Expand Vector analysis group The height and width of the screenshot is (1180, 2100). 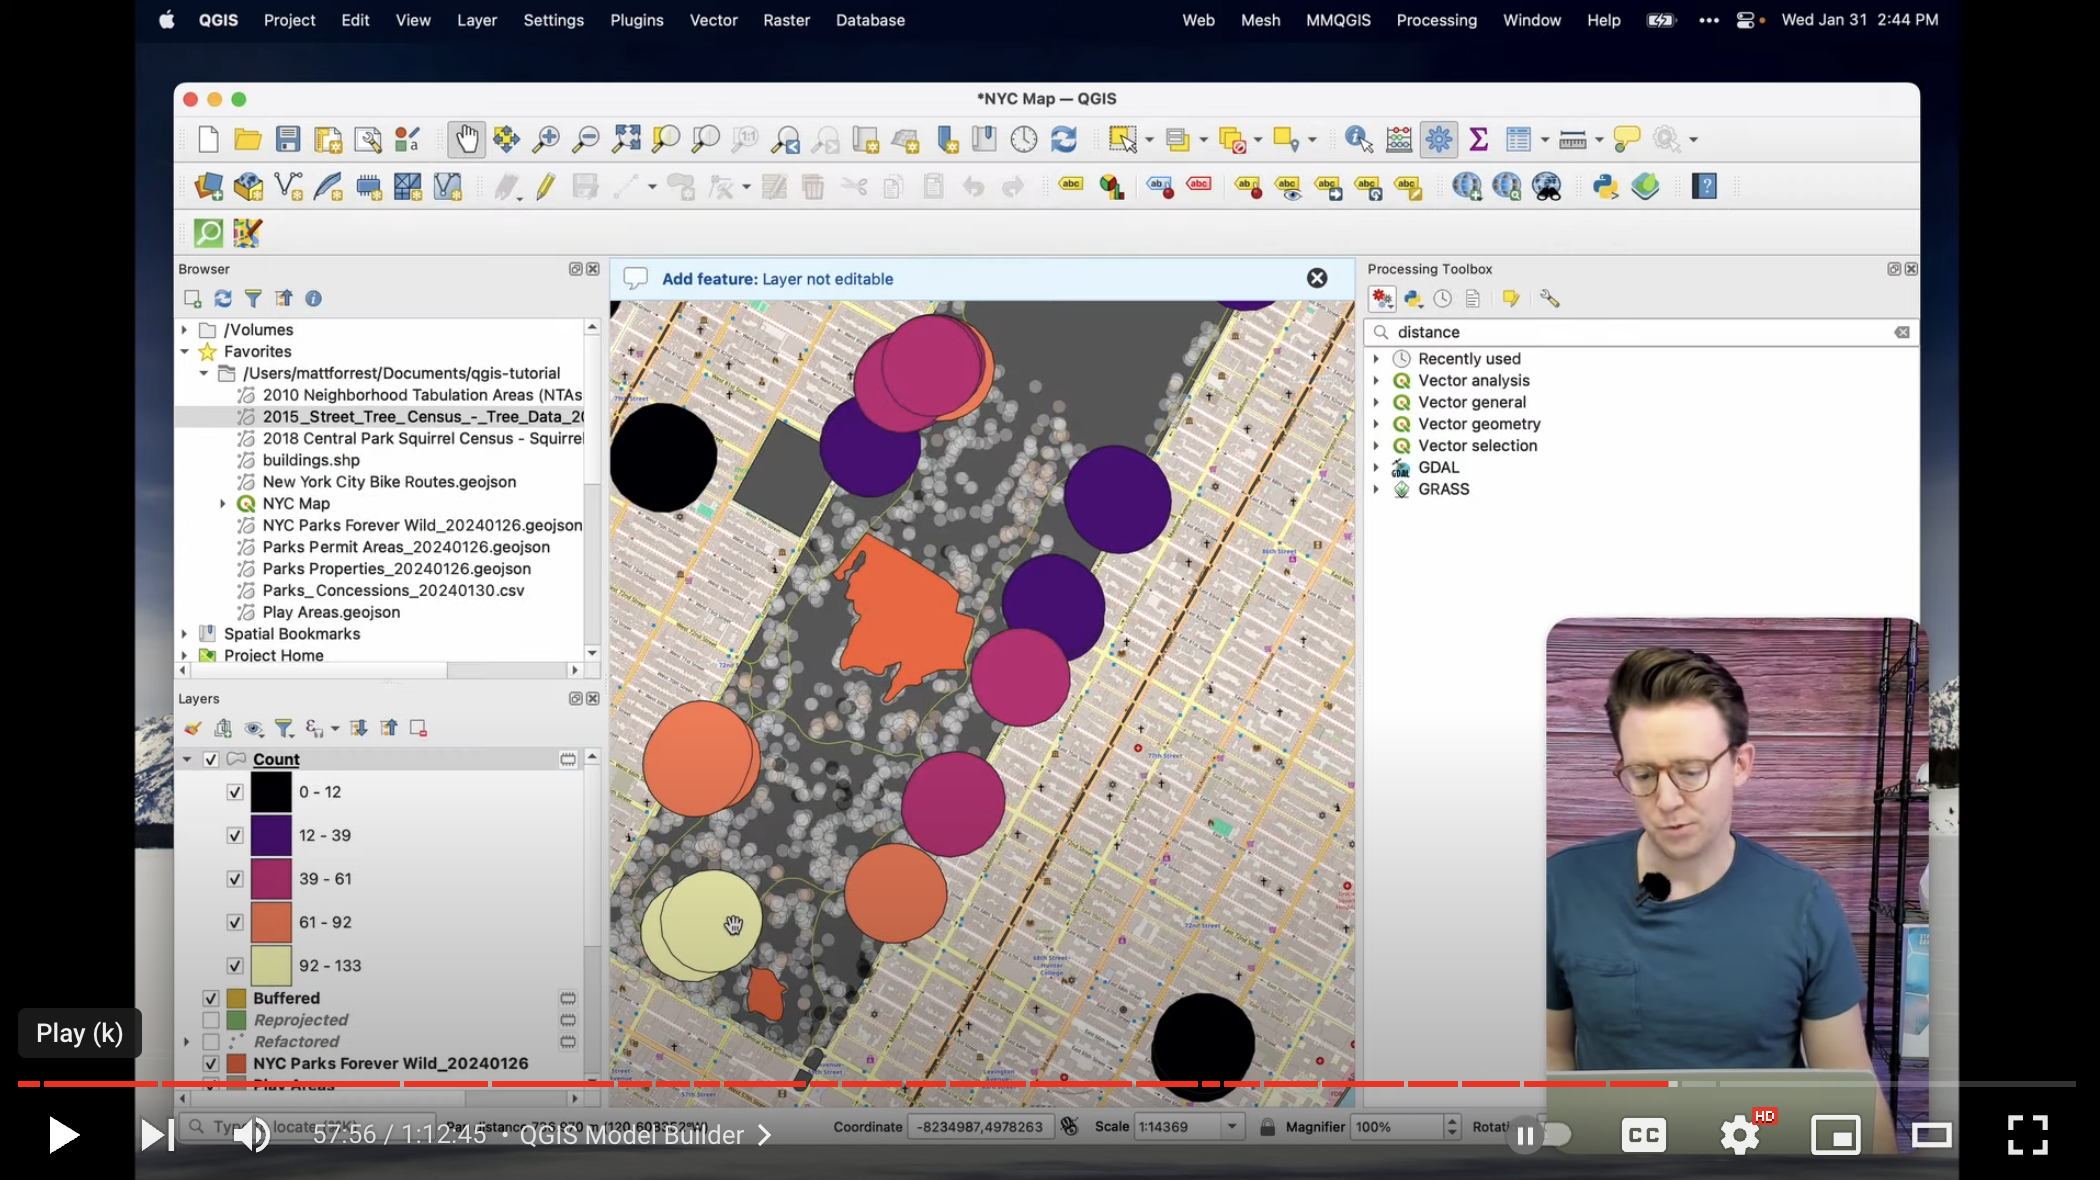[x=1376, y=380]
